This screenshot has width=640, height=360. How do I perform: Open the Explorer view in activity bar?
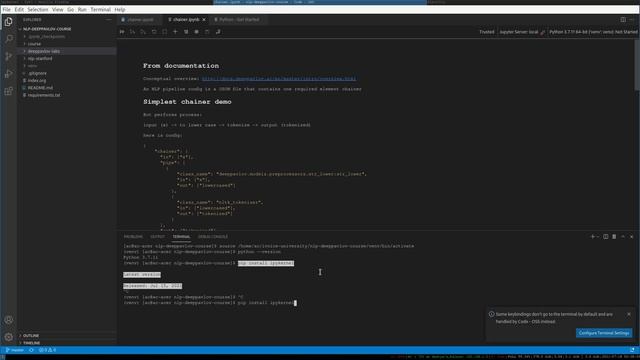pos(9,22)
